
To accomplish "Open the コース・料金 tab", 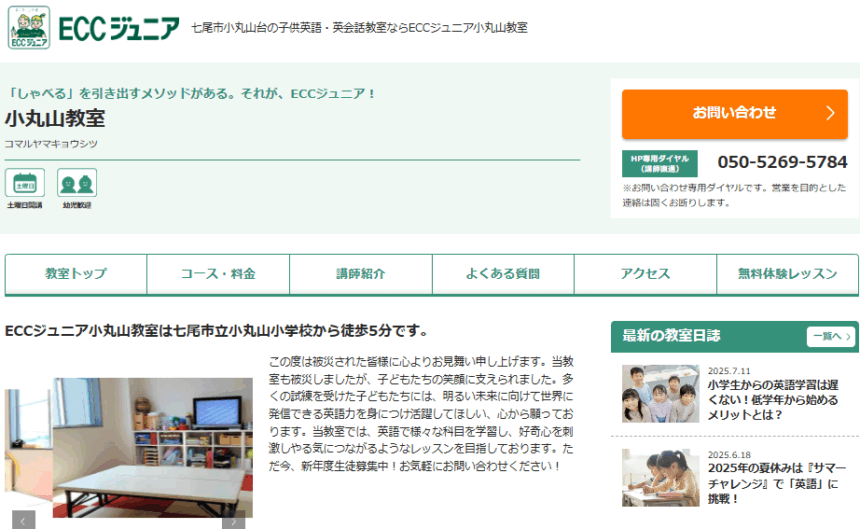I will tap(218, 274).
